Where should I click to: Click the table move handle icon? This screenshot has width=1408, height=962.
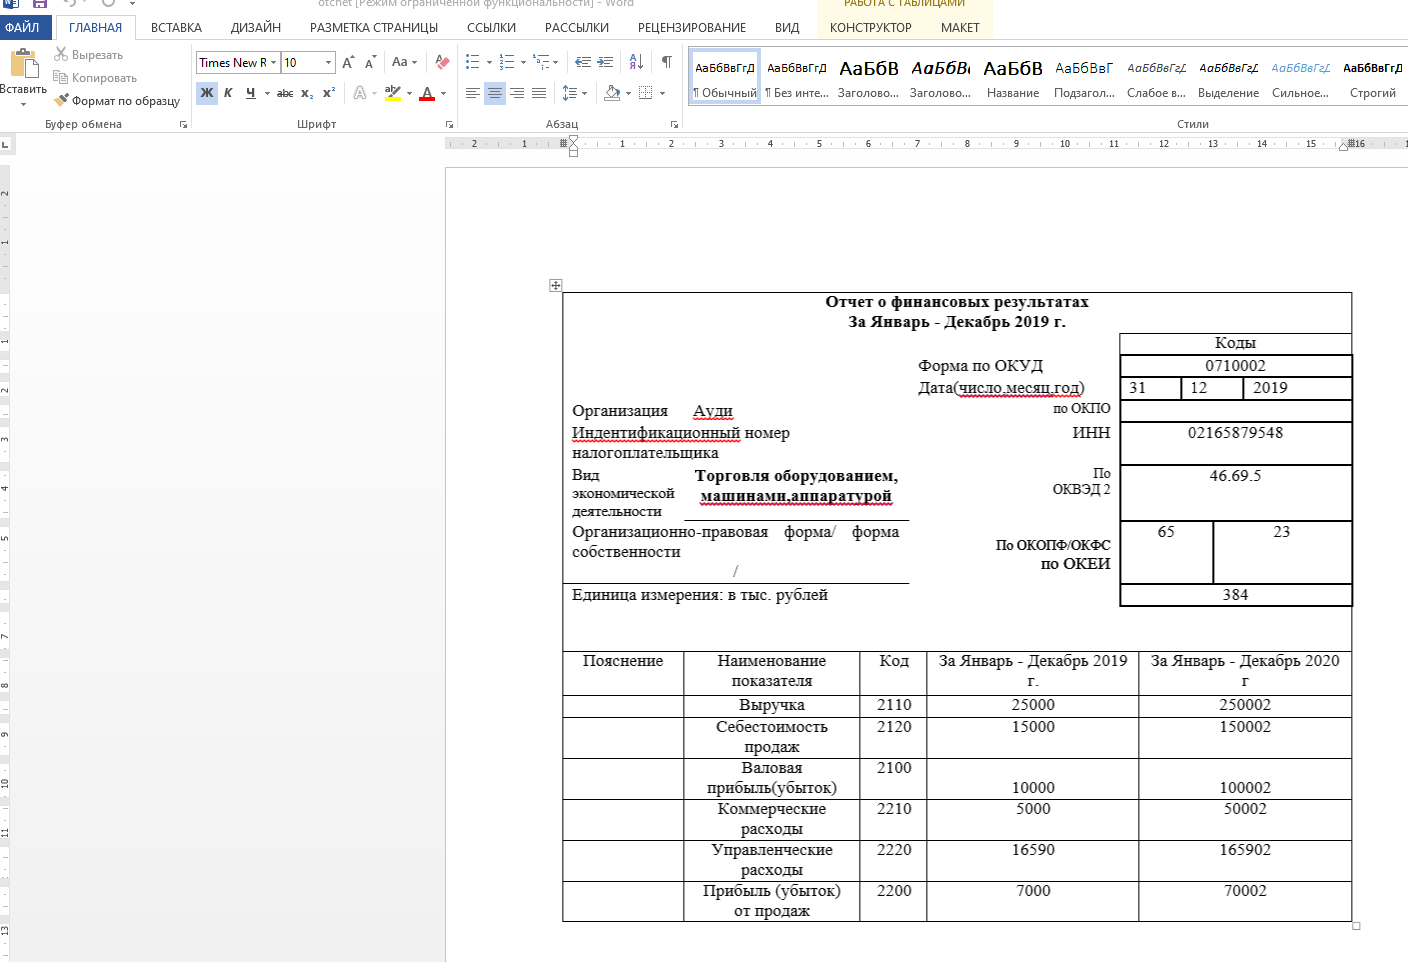556,286
